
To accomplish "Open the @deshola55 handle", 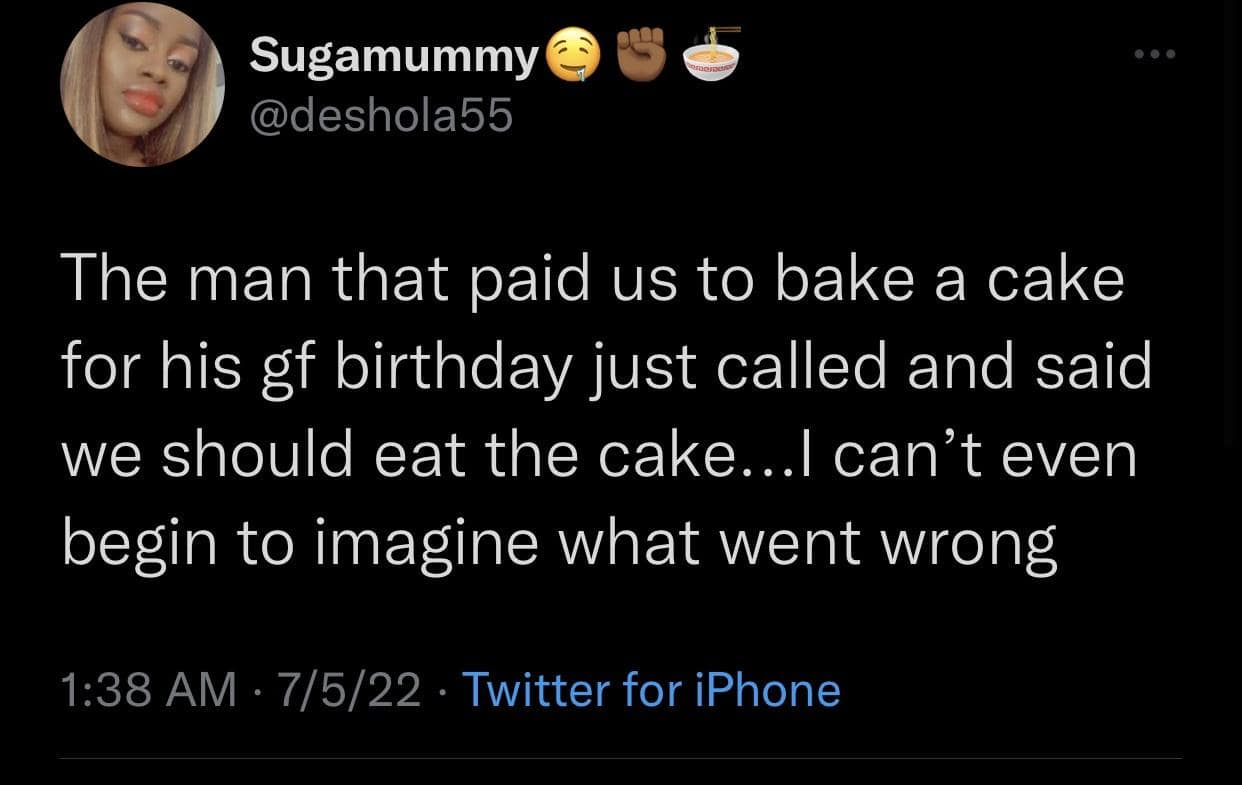I will (381, 117).
